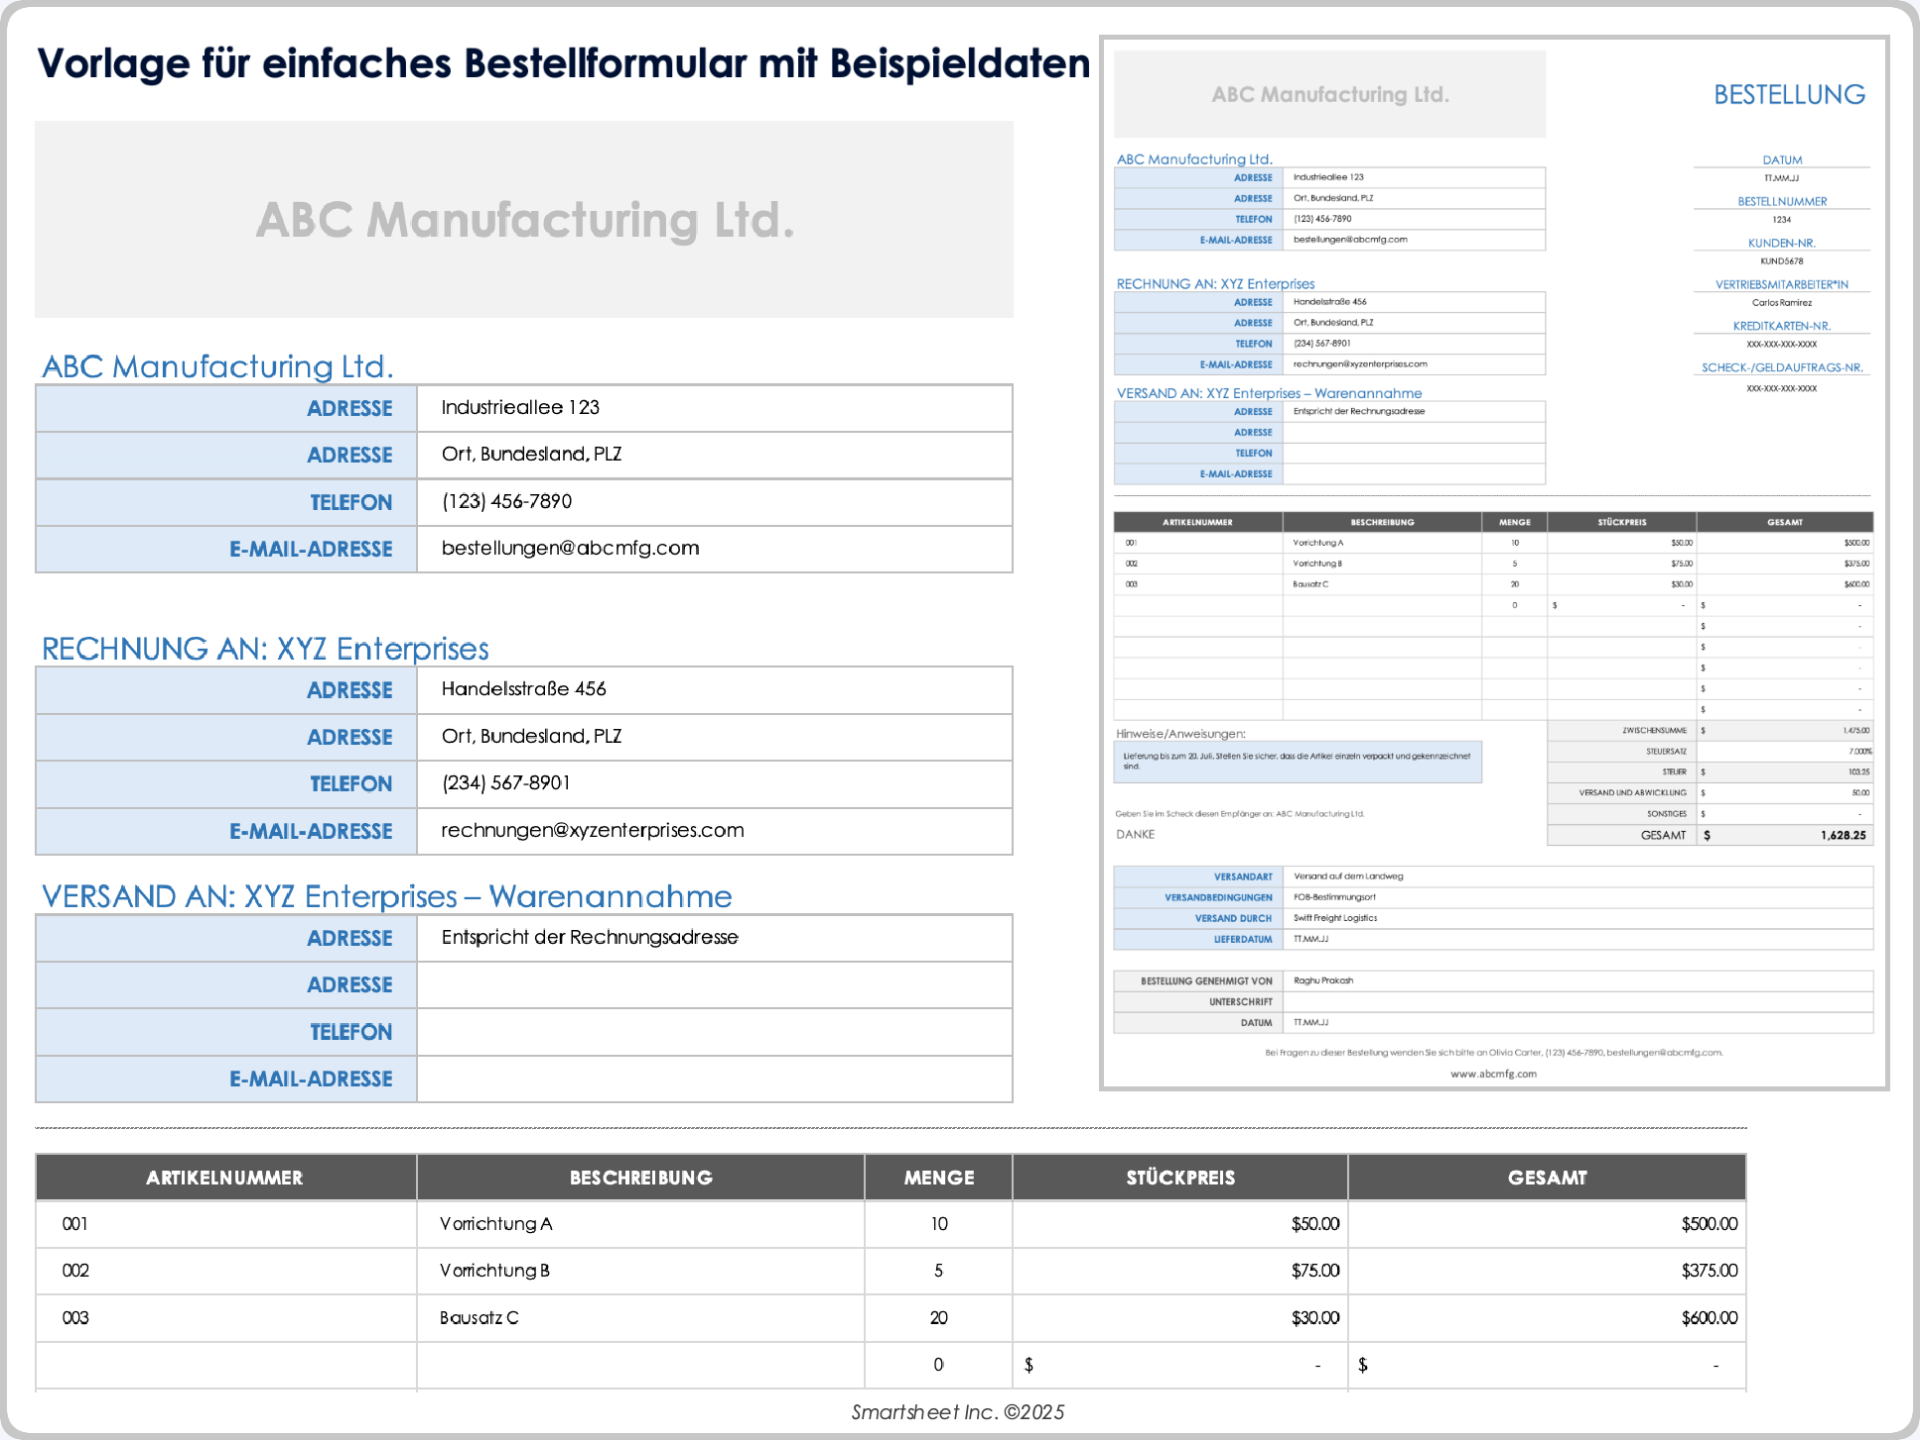Select the large gray 'ABC Manufacturing Ltd.' logo placeholder
The image size is (1920, 1440).
pos(524,220)
